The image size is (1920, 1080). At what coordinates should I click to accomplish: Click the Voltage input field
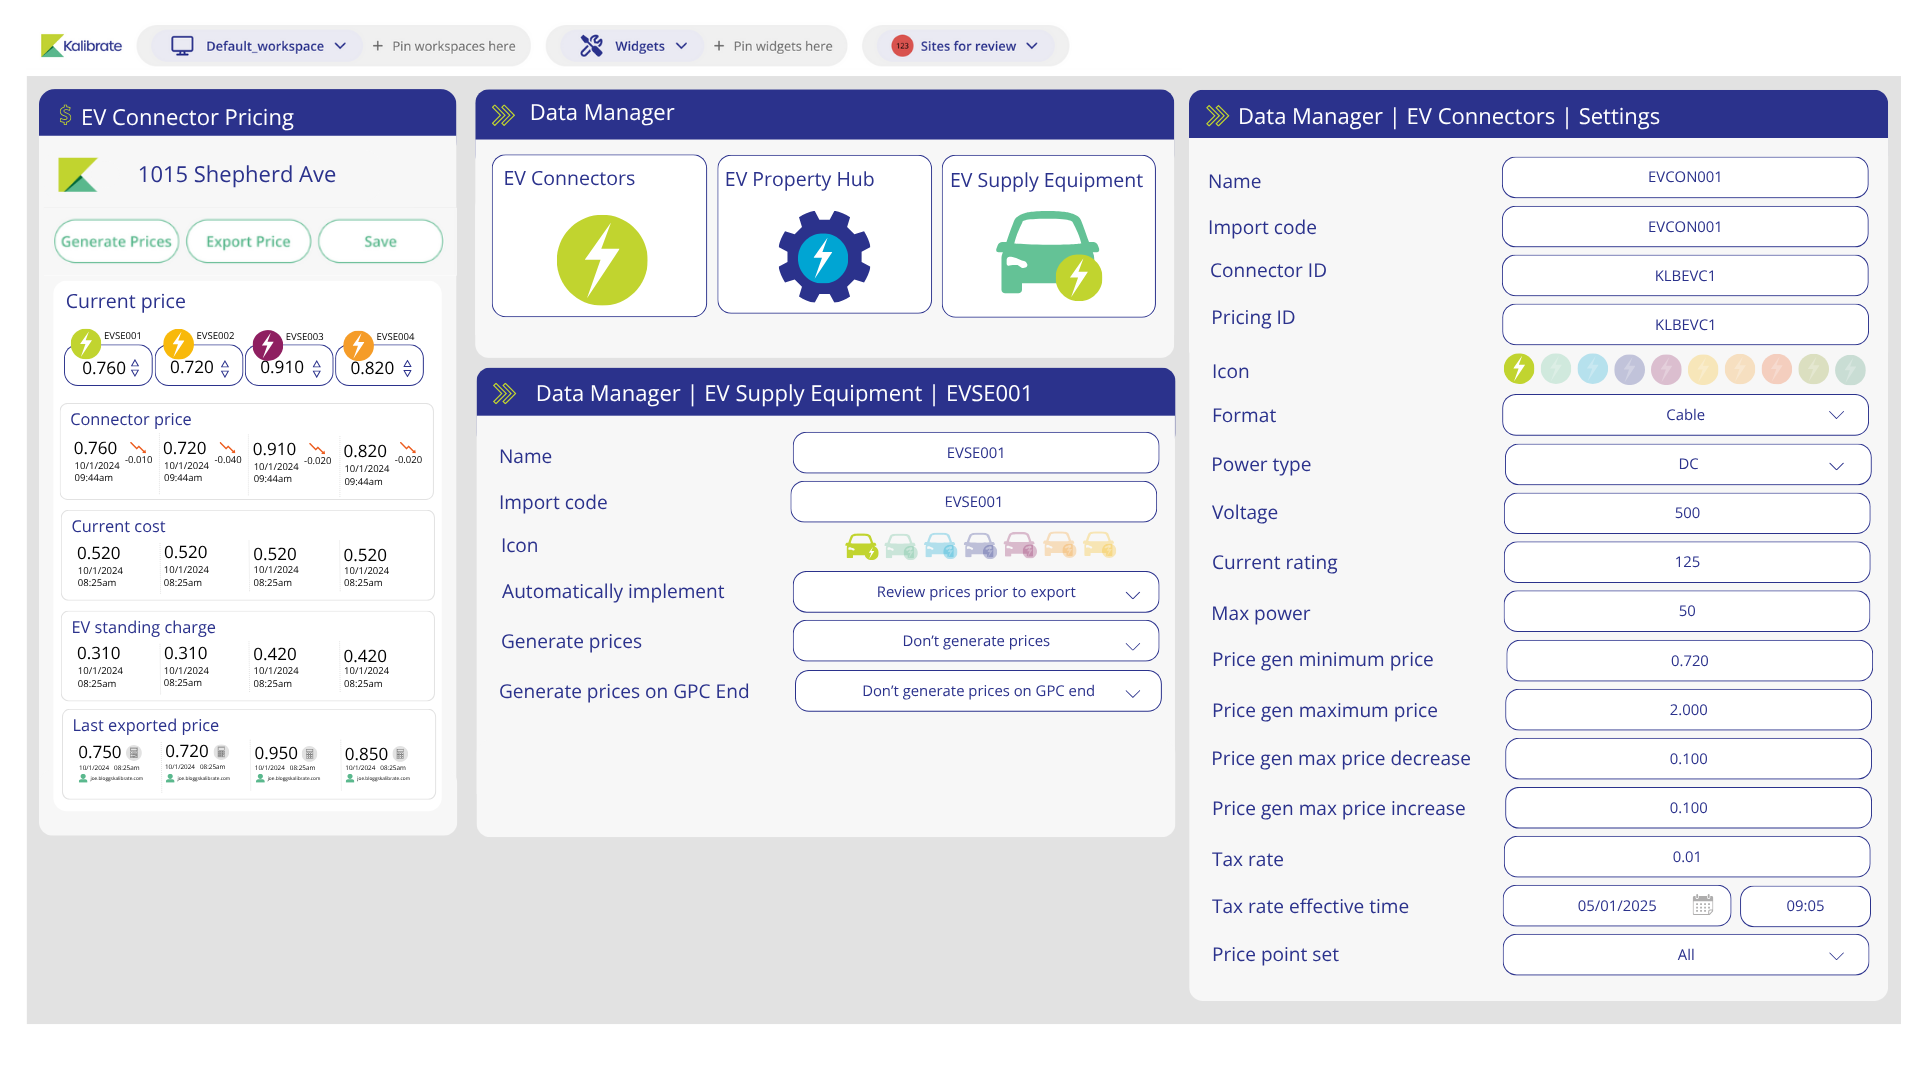pyautogui.click(x=1686, y=513)
